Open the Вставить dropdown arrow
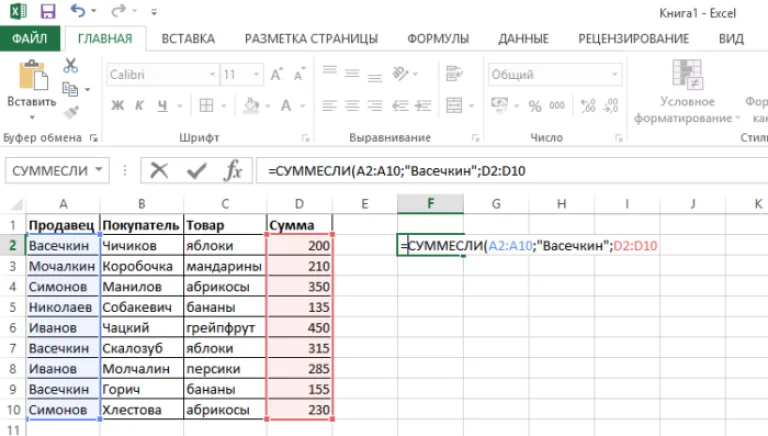768x436 pixels. coord(32,118)
